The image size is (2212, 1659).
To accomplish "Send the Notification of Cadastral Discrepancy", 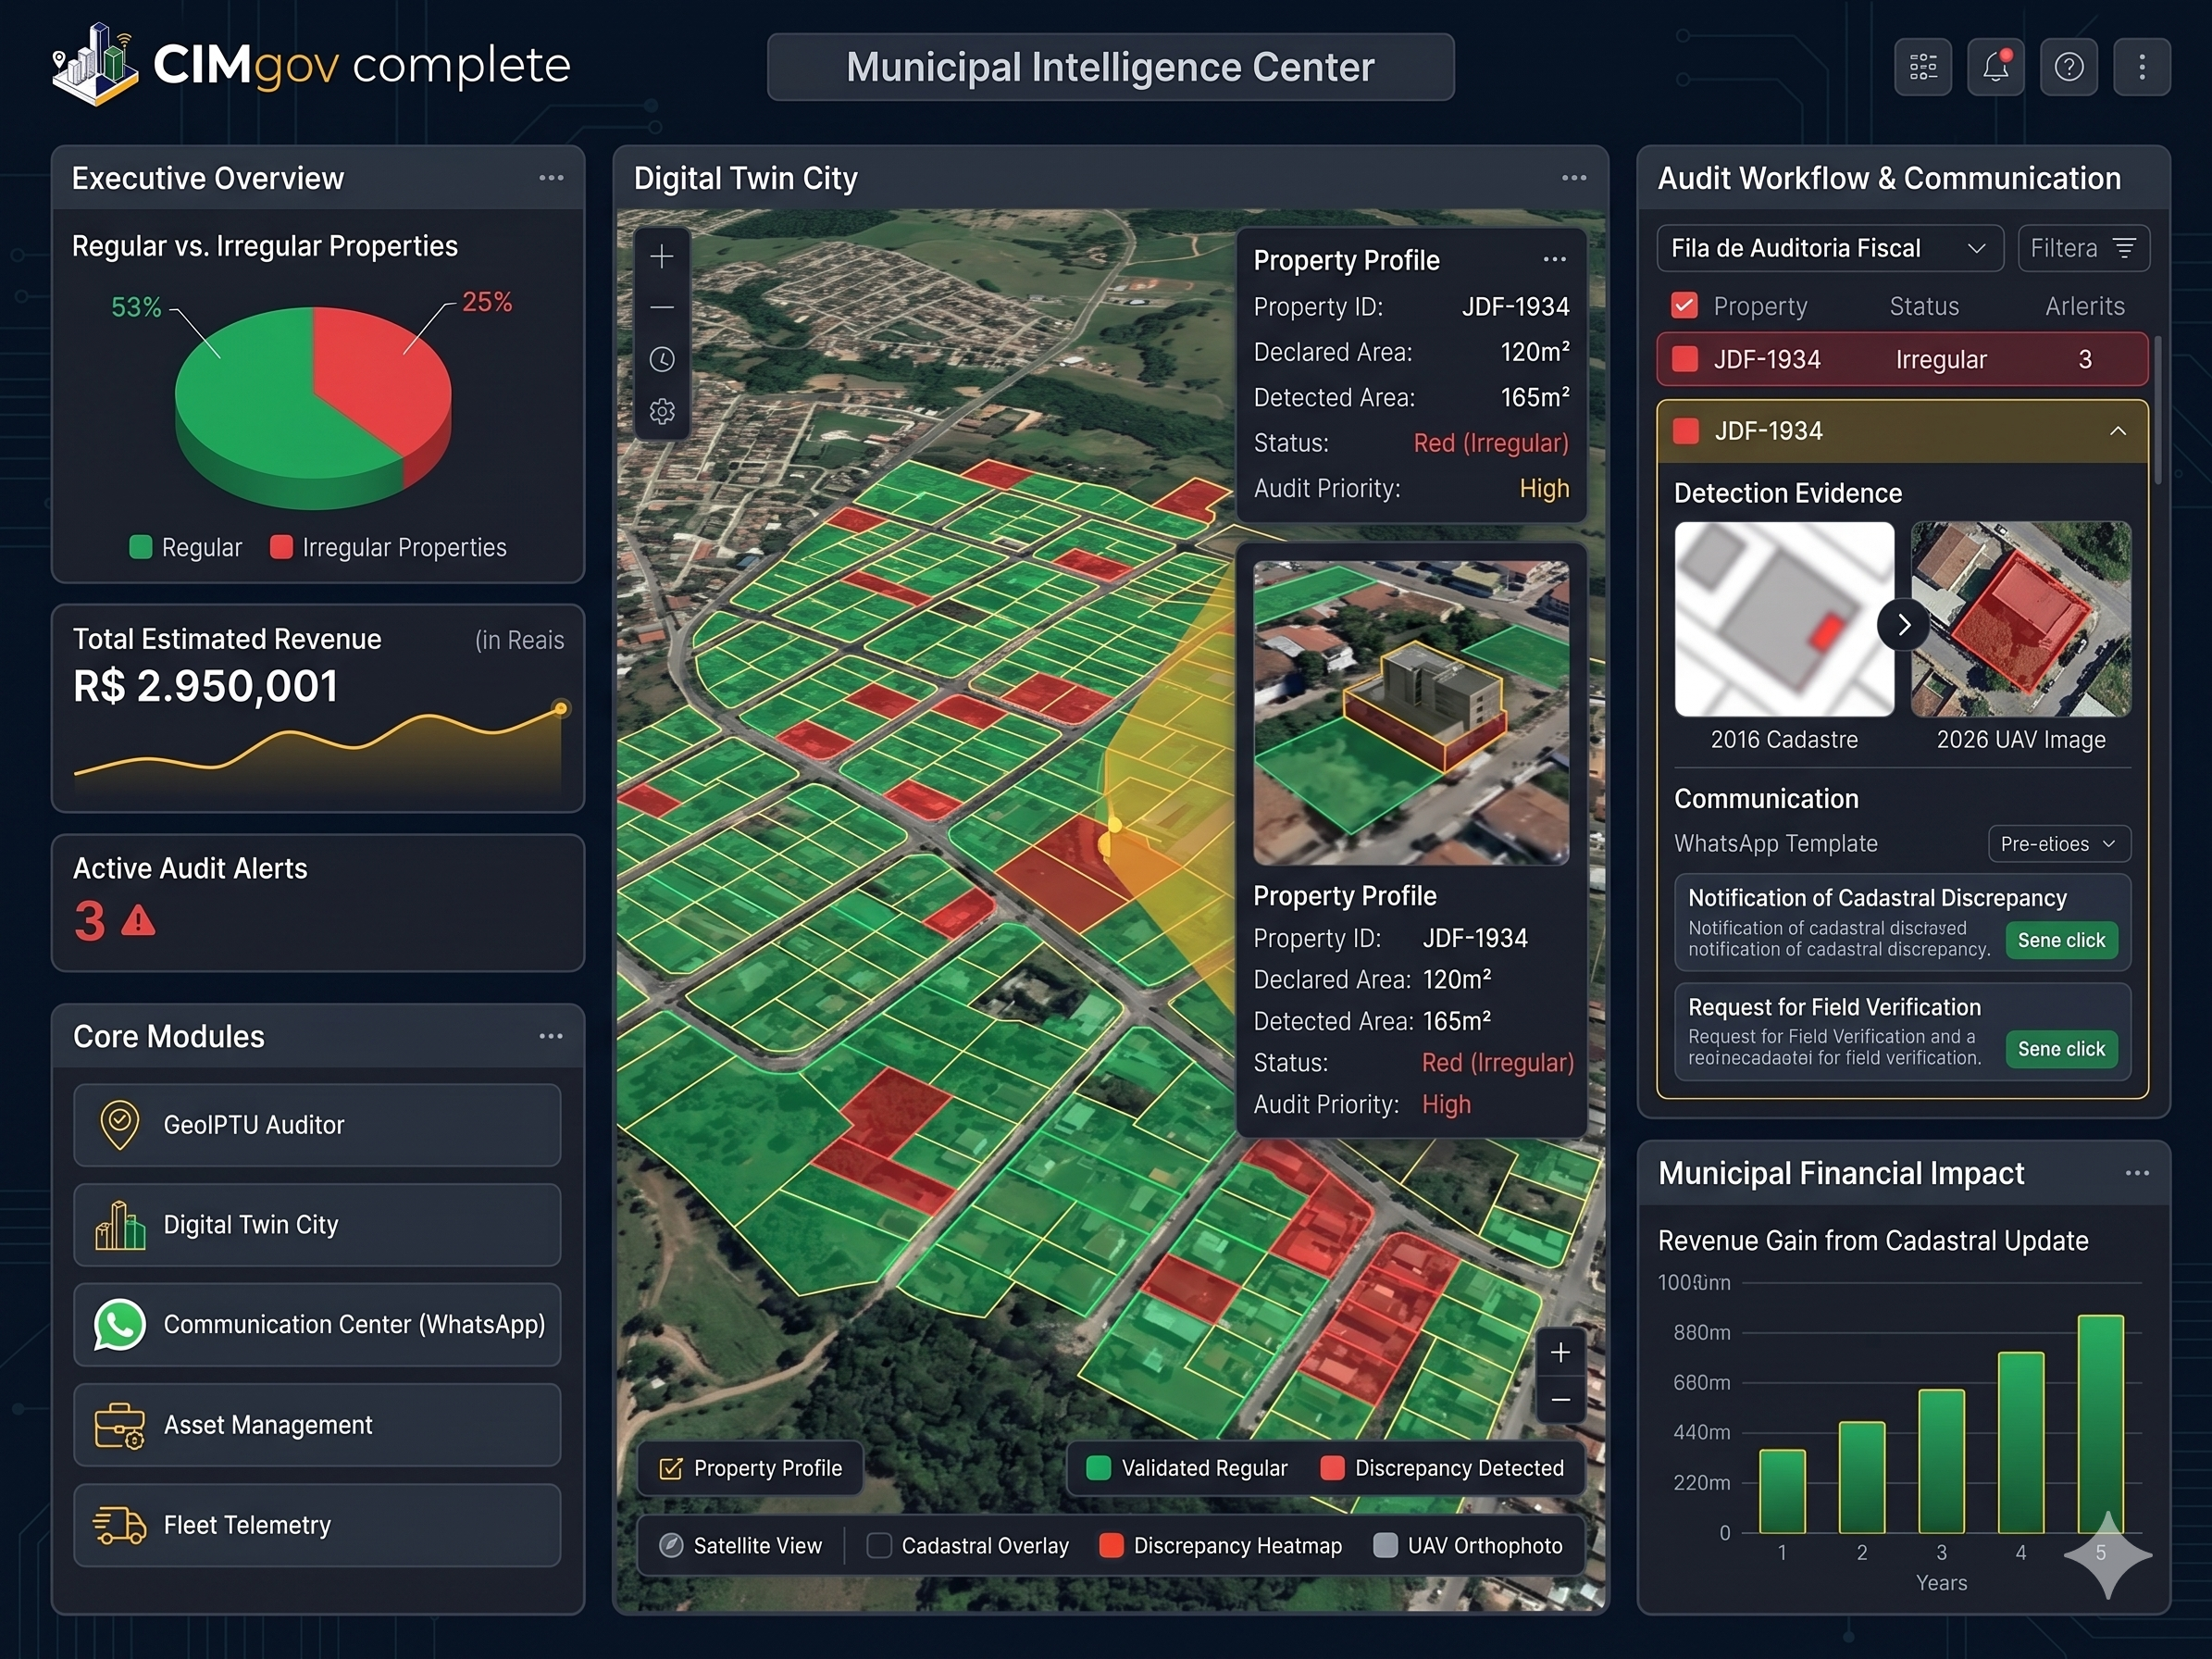I will click(2061, 940).
